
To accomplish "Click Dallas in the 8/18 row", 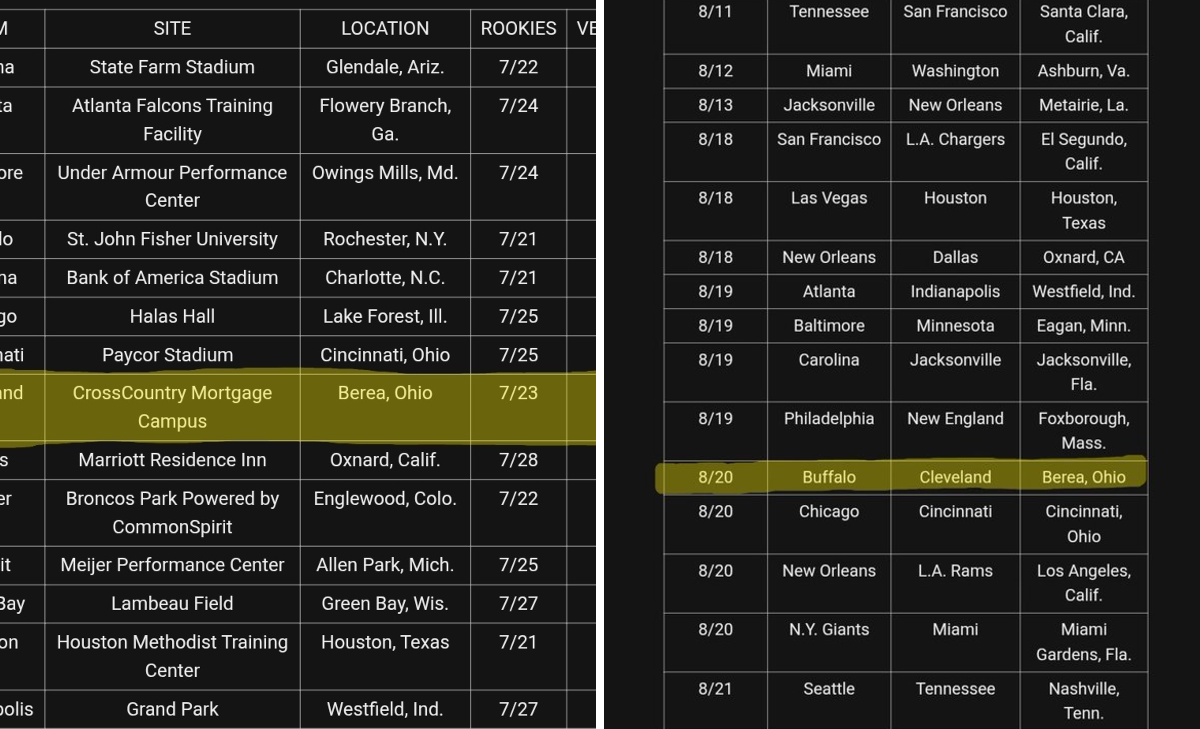I will pos(955,257).
